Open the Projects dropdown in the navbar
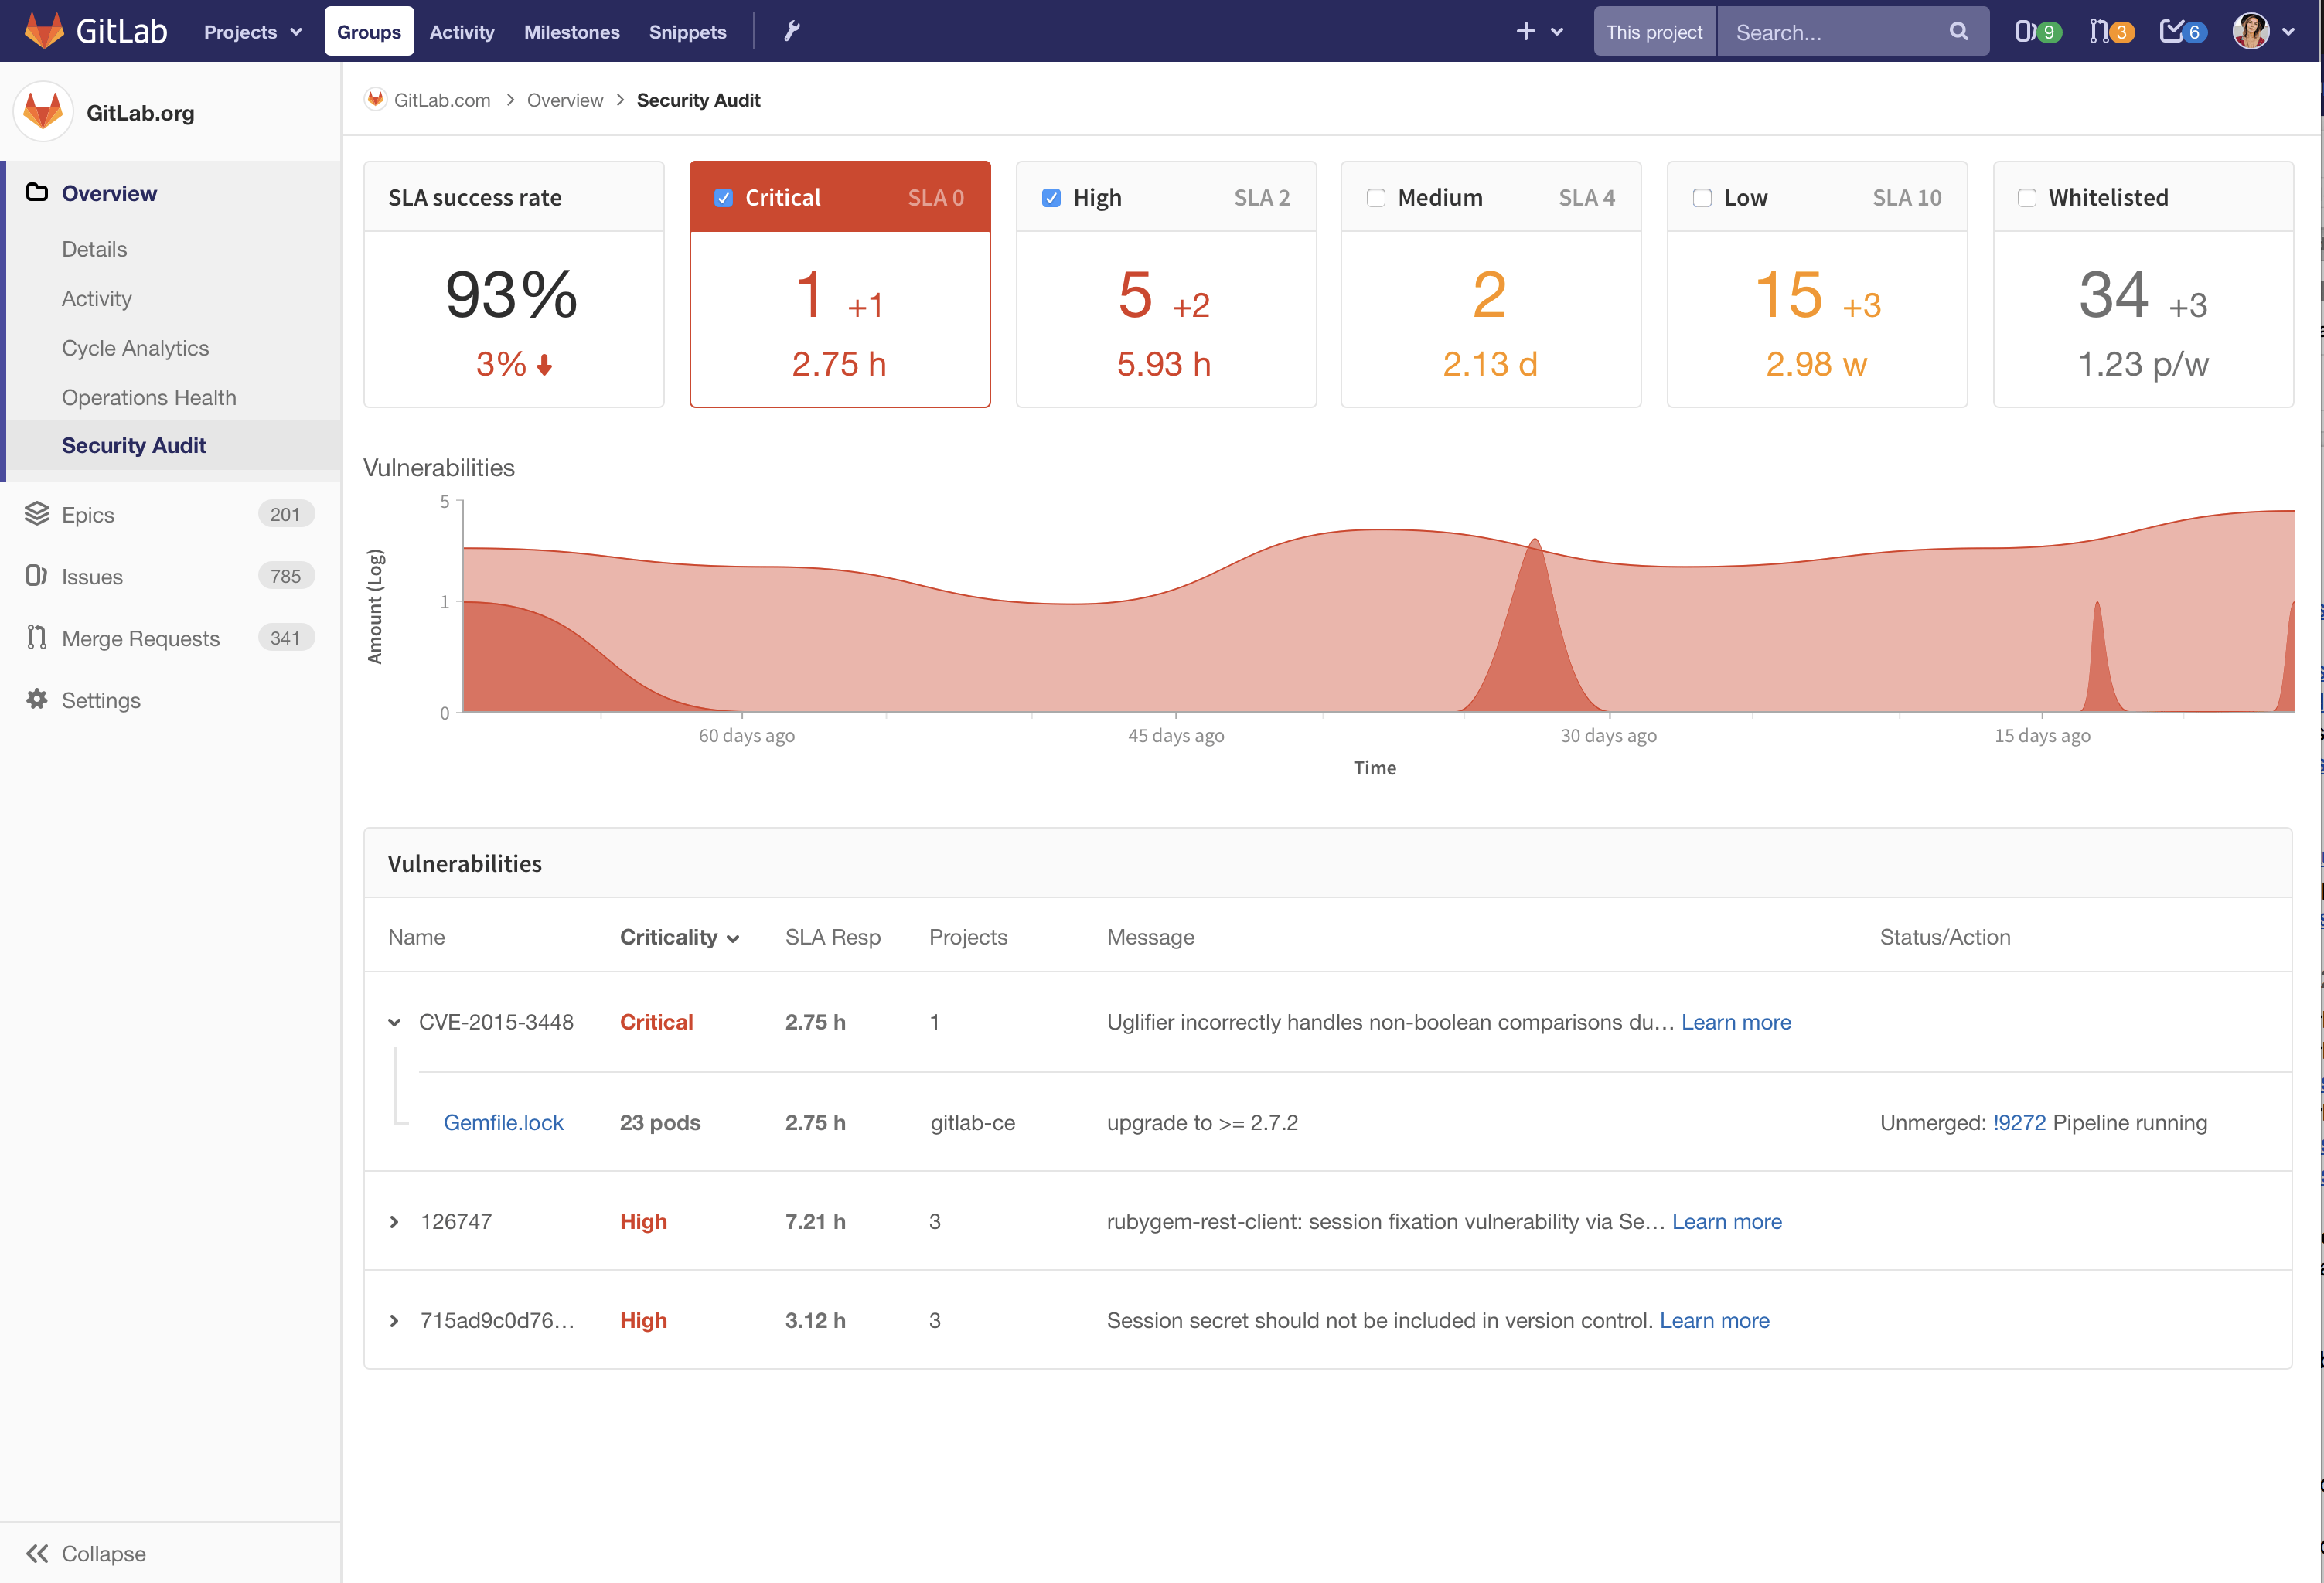This screenshot has height=1583, width=2324. coord(252,32)
